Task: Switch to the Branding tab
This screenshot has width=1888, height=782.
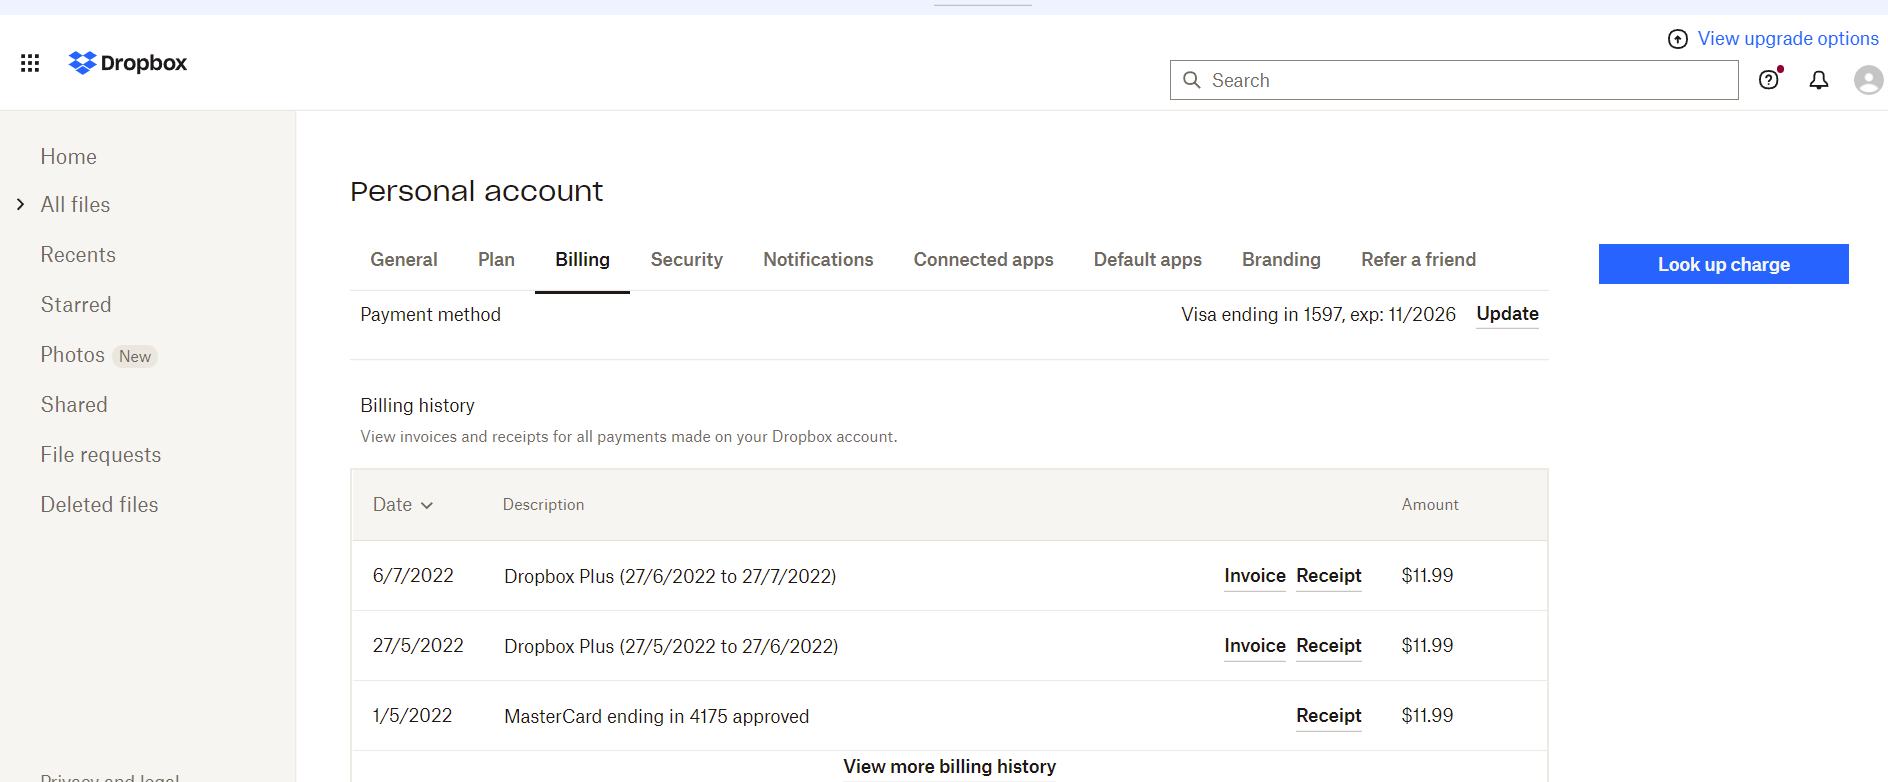Action: point(1281,260)
